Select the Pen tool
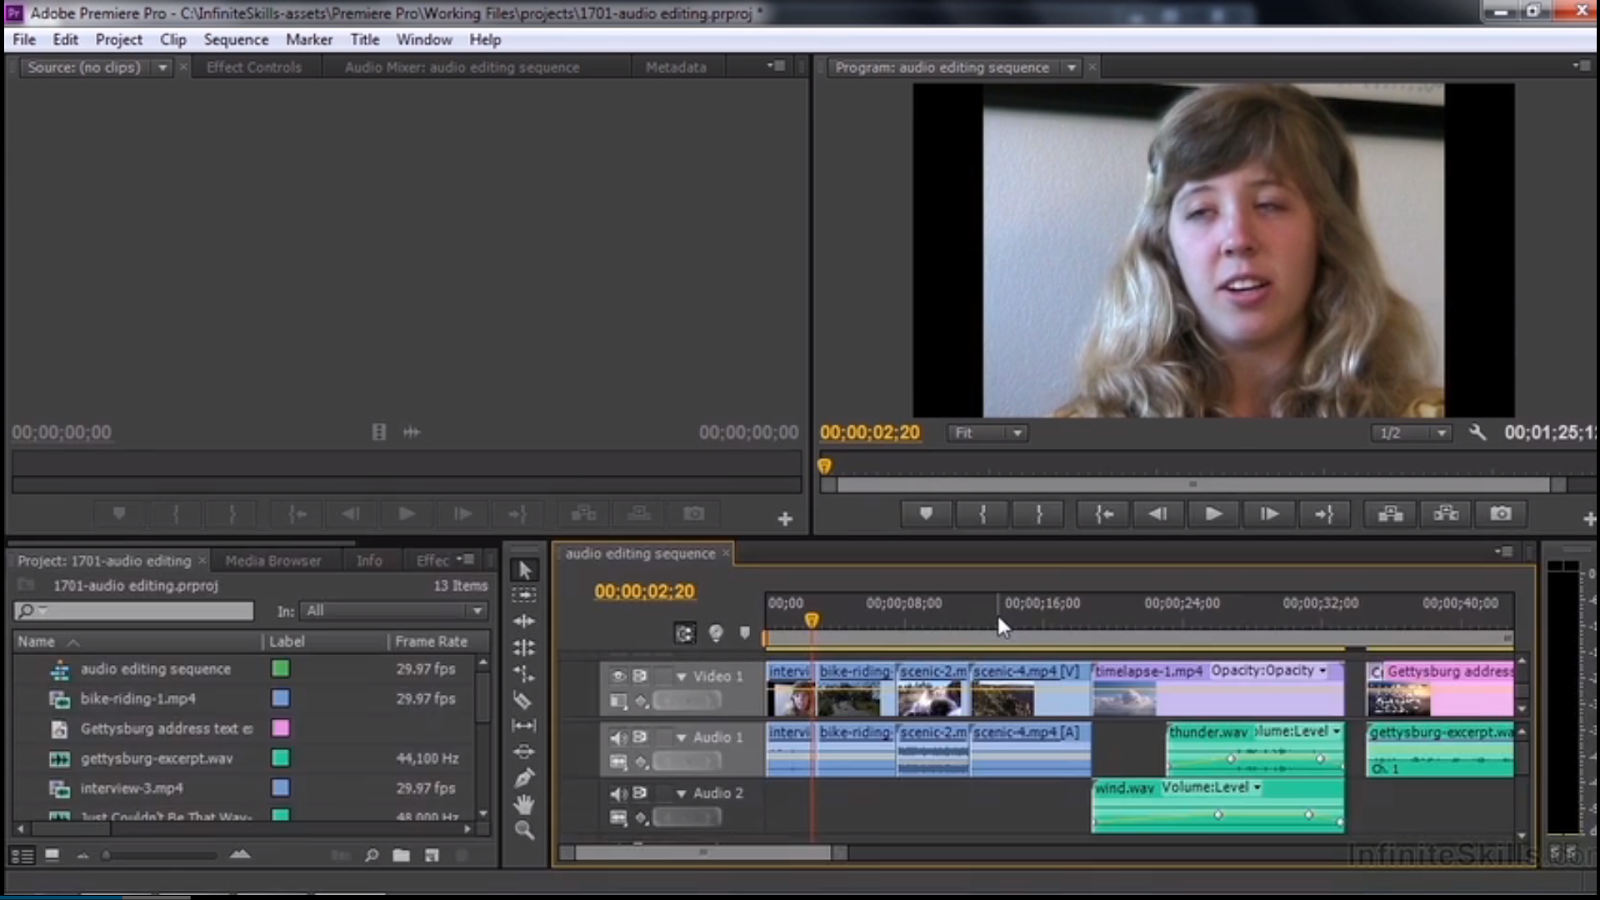This screenshot has width=1600, height=900. coord(524,777)
